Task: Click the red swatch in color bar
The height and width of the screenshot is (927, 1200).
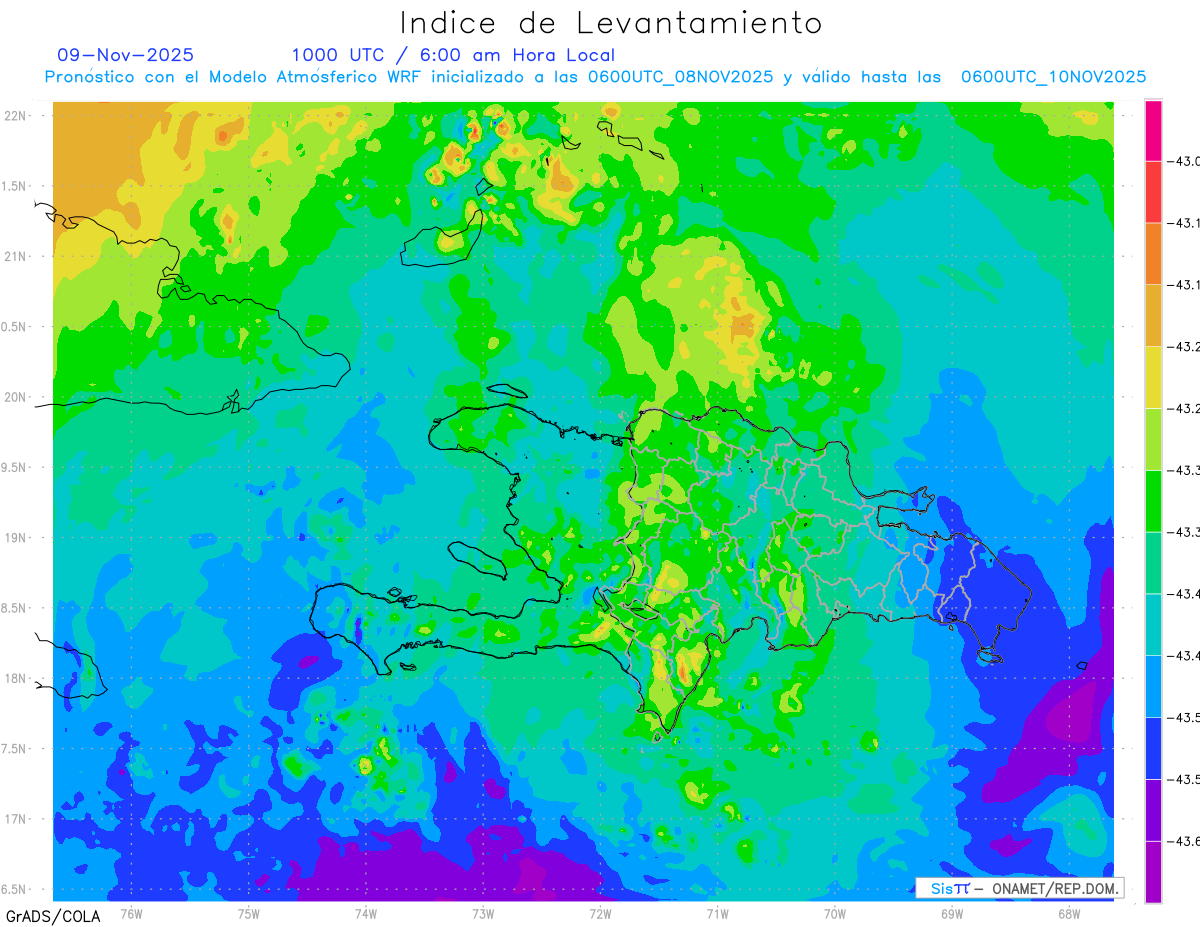Action: pyautogui.click(x=1153, y=192)
